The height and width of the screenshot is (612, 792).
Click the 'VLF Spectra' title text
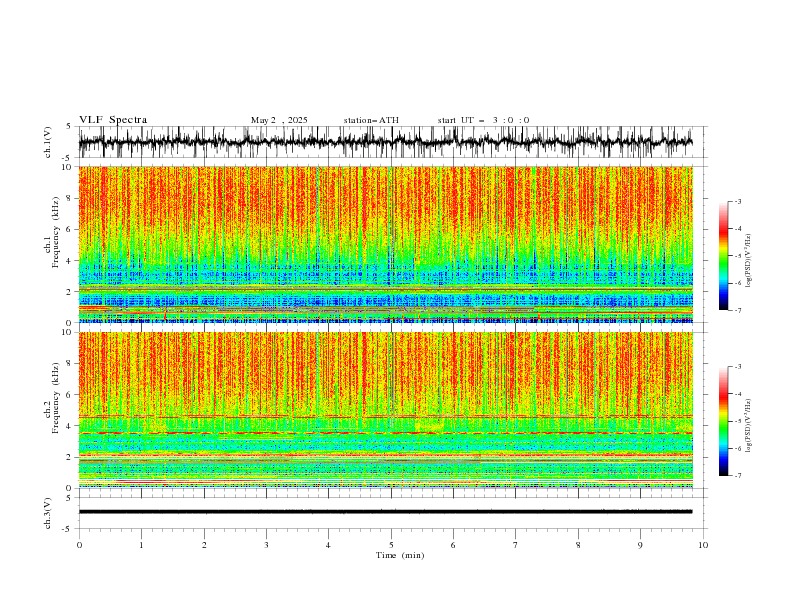pyautogui.click(x=113, y=120)
